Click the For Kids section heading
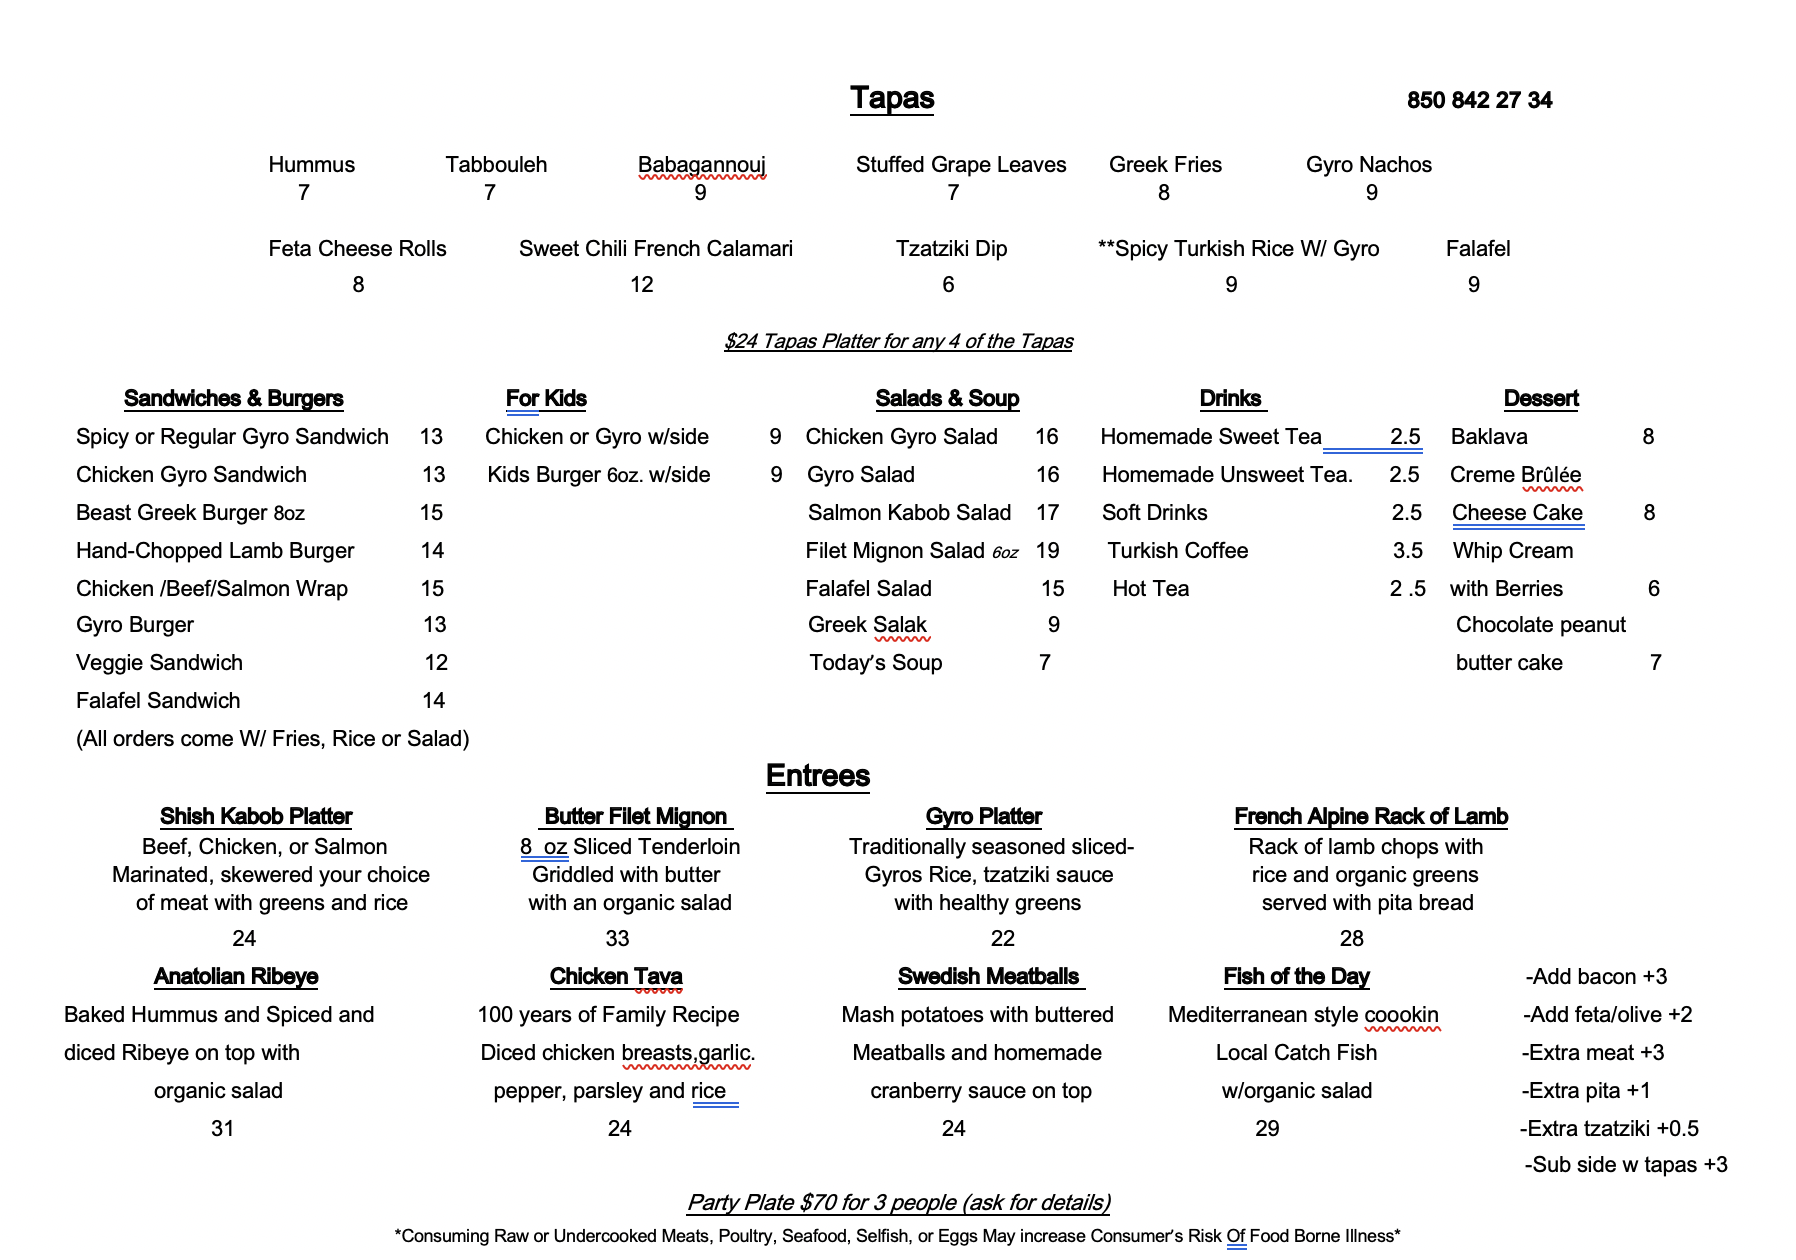 click(546, 399)
